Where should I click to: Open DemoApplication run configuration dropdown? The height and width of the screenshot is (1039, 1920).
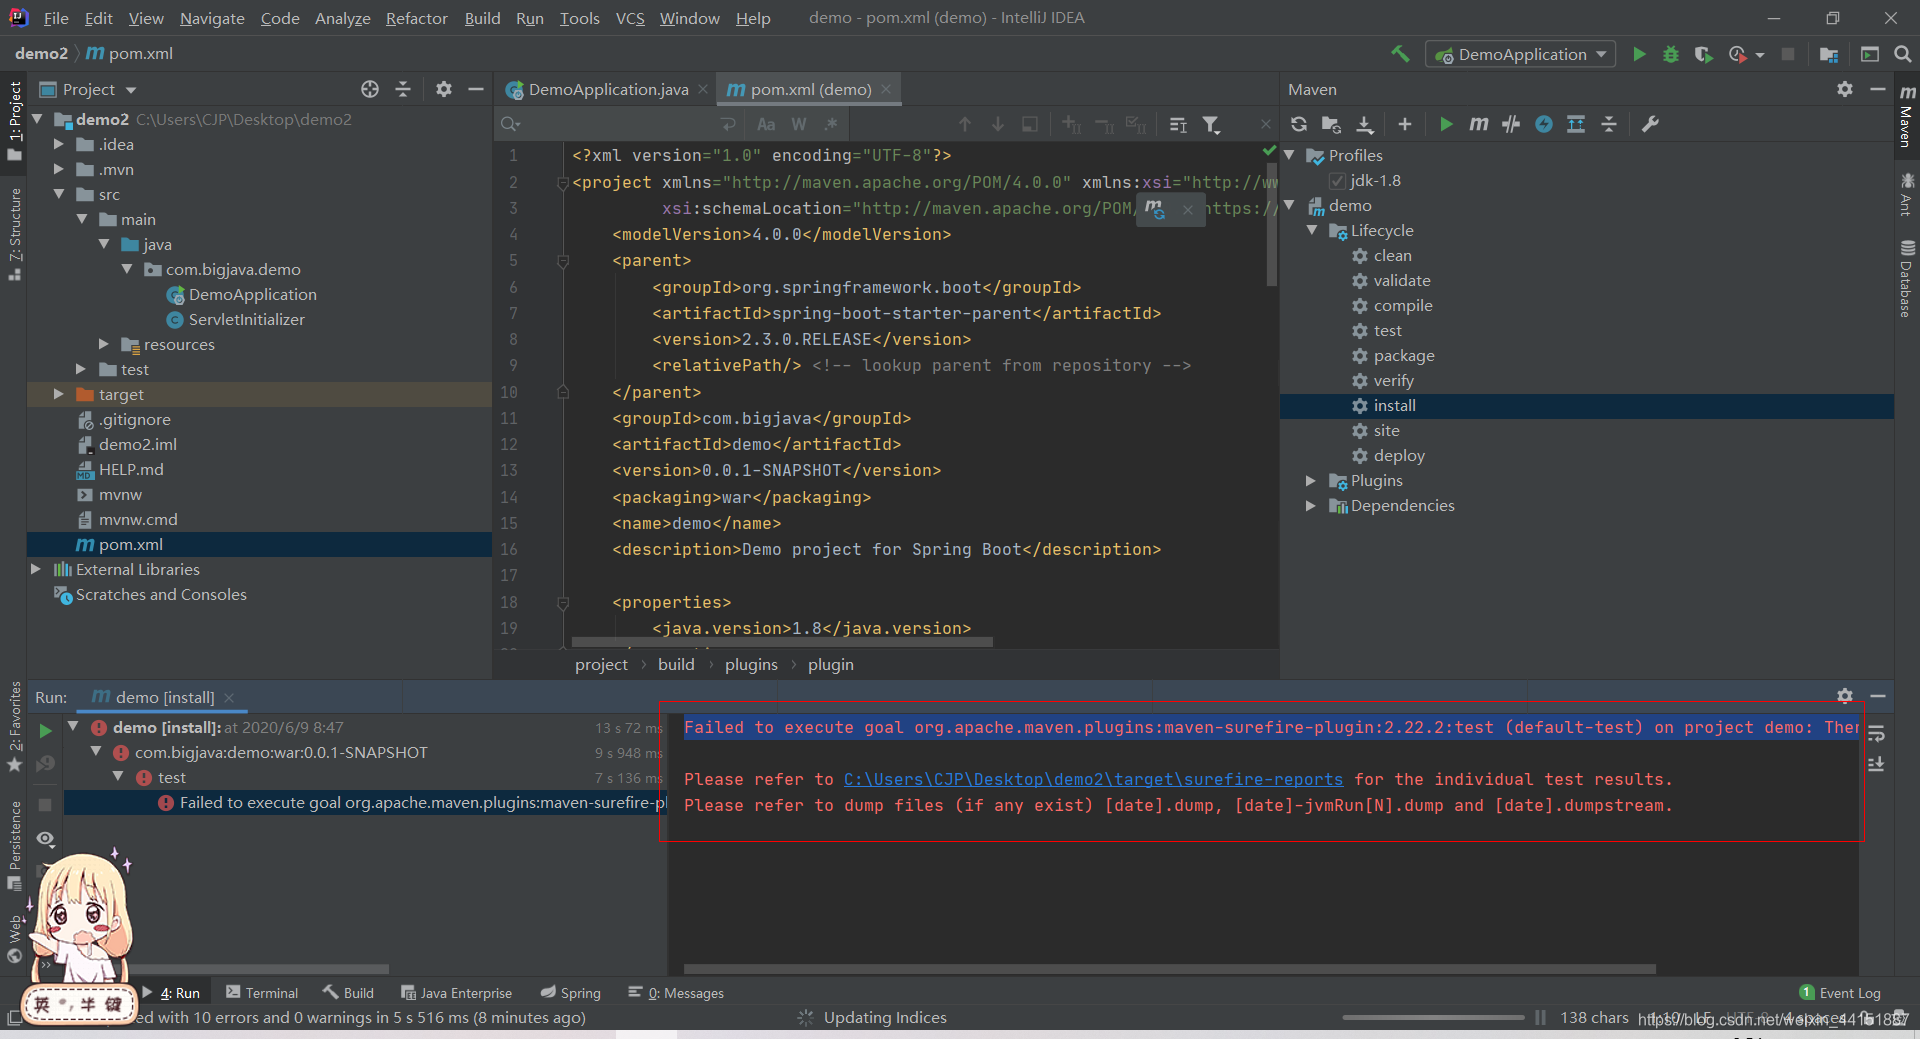tap(1521, 54)
